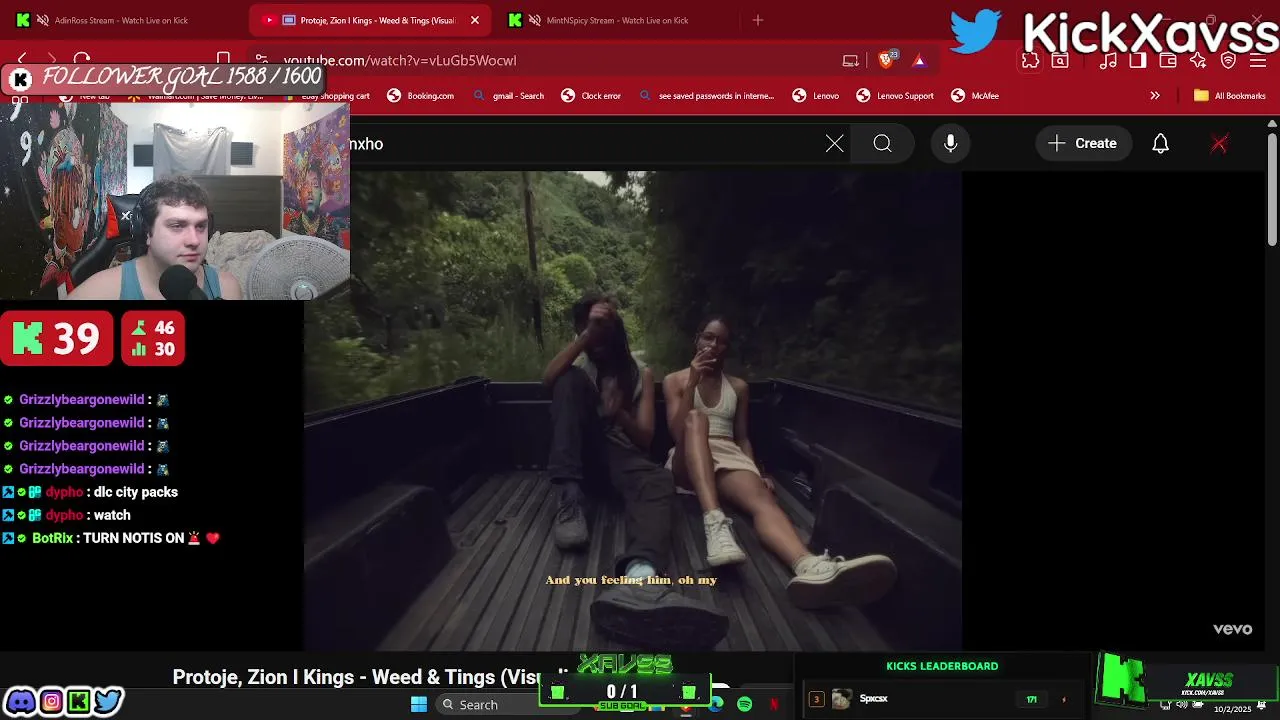Click the Spxcsx leaderboard entry

click(x=940, y=699)
